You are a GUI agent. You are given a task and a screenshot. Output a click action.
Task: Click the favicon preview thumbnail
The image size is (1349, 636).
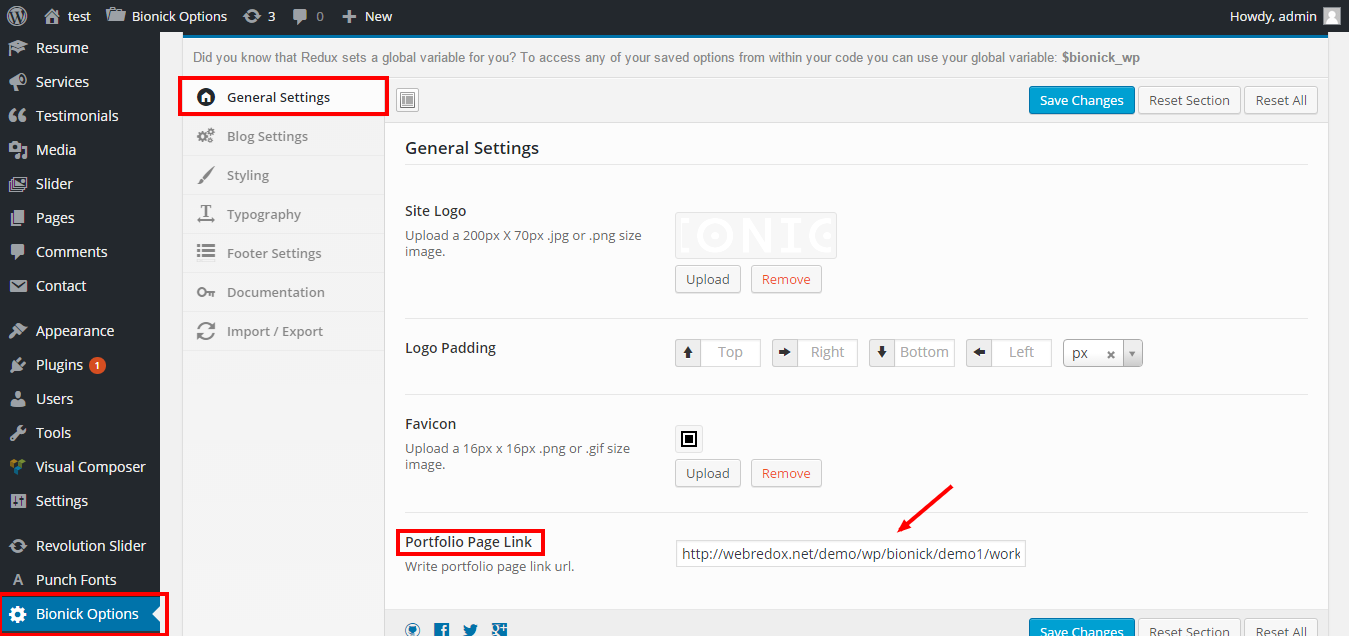(689, 438)
